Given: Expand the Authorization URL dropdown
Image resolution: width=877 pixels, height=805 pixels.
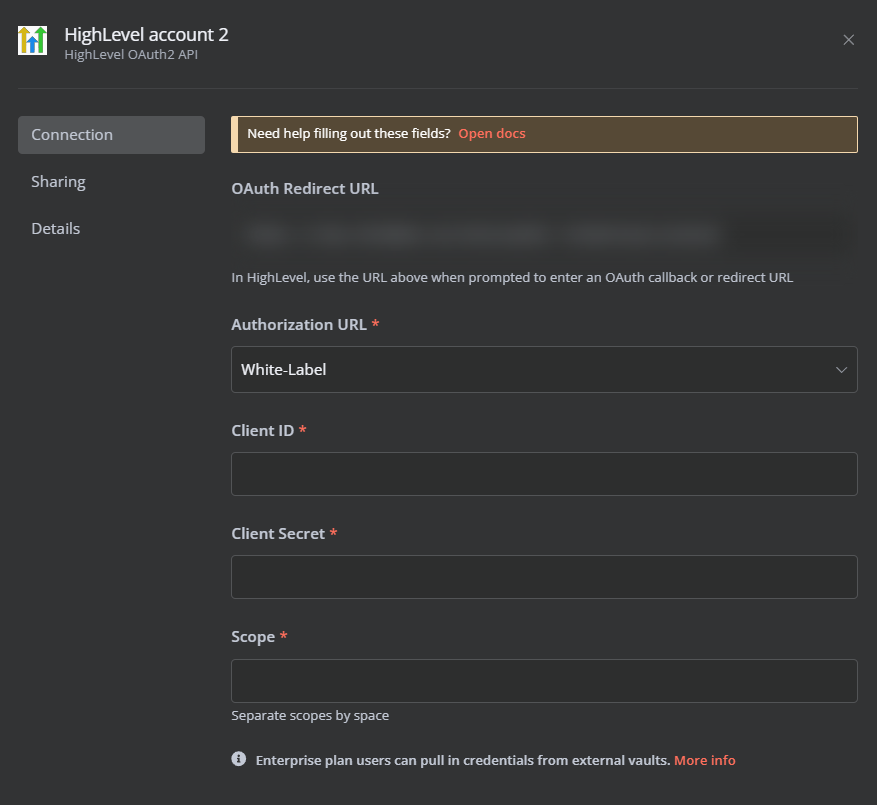Looking at the screenshot, I should coord(544,370).
